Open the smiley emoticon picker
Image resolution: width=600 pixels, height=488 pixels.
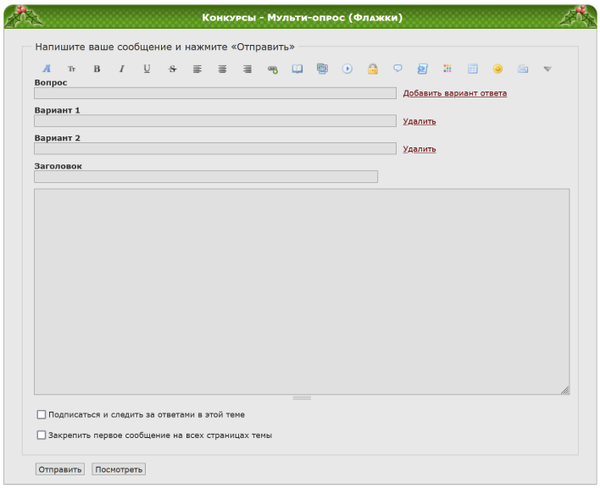[497, 69]
